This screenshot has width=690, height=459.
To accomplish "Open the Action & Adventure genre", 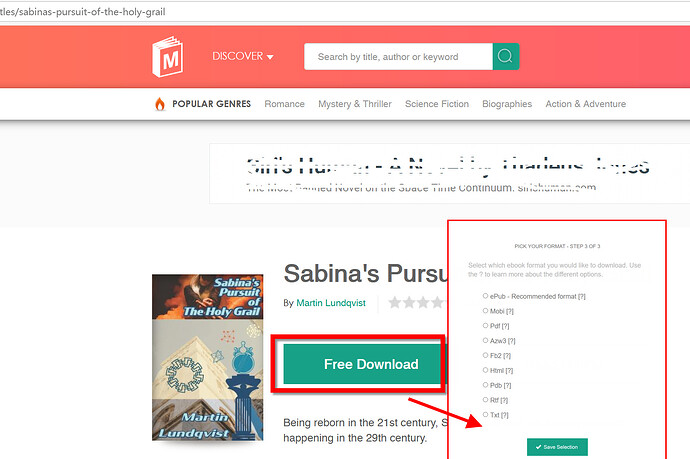I will point(586,104).
